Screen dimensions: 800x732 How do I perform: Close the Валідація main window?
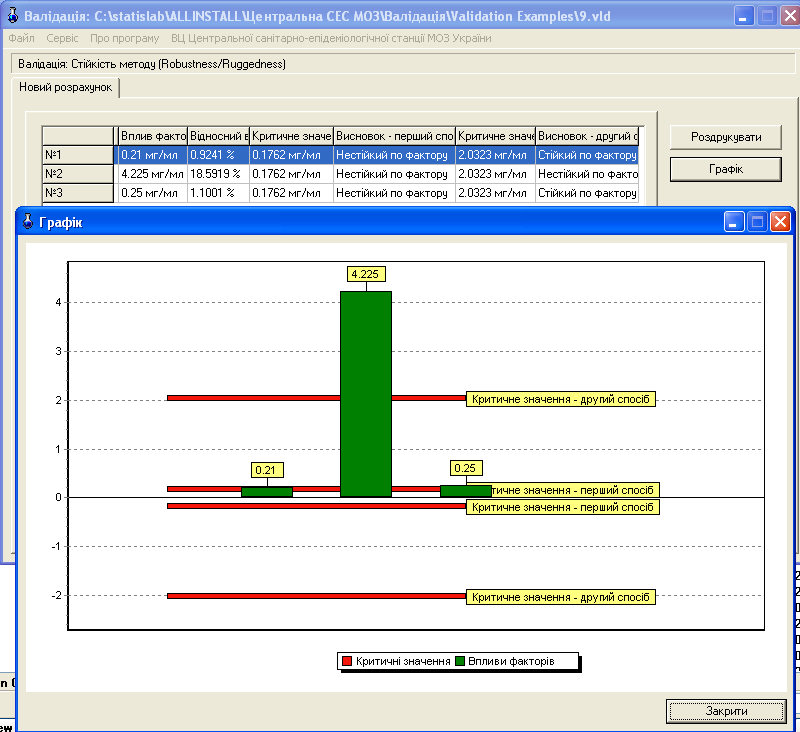click(790, 16)
